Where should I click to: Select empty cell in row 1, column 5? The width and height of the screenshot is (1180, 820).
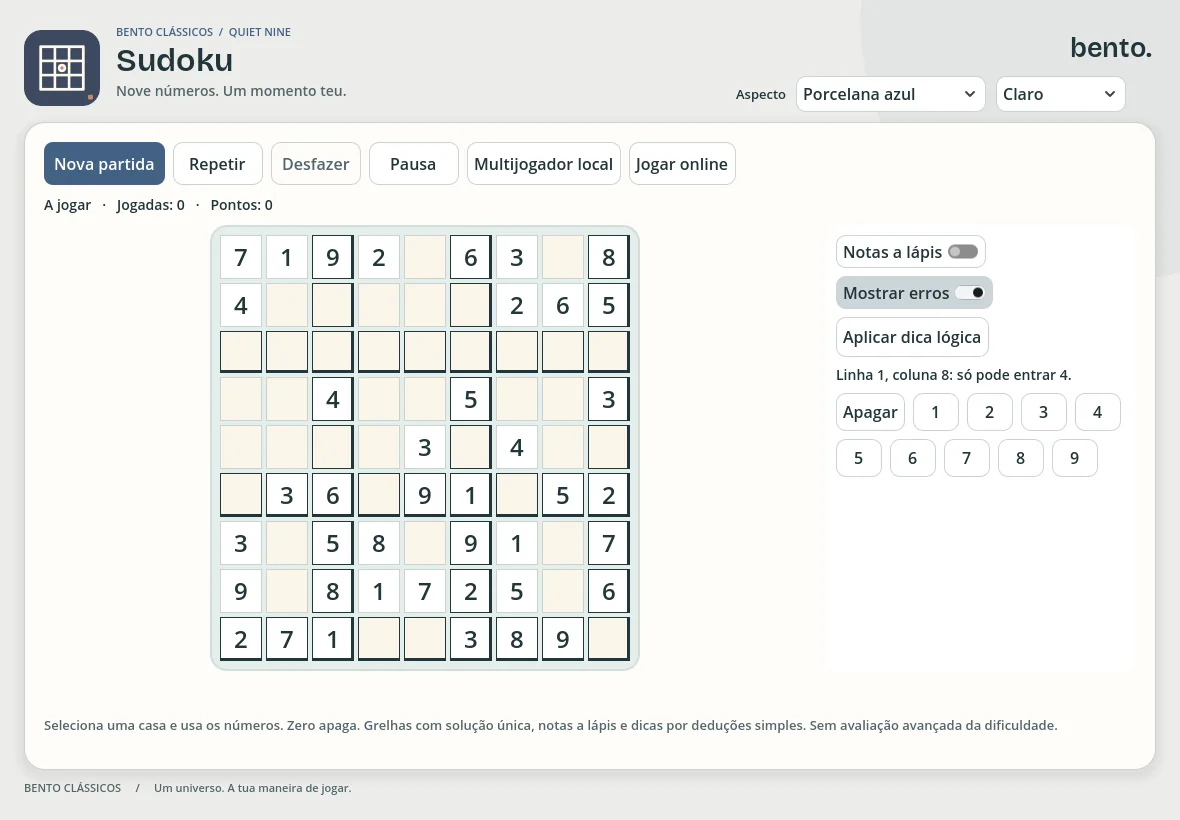click(425, 257)
